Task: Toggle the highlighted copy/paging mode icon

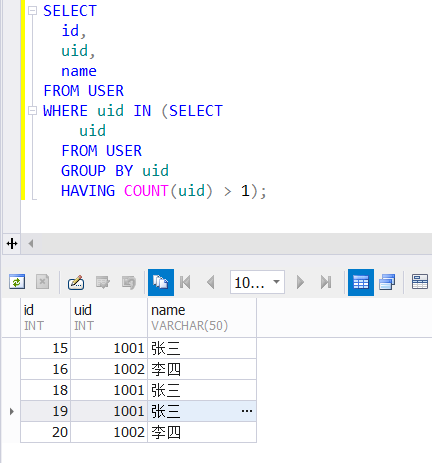Action: point(161,282)
